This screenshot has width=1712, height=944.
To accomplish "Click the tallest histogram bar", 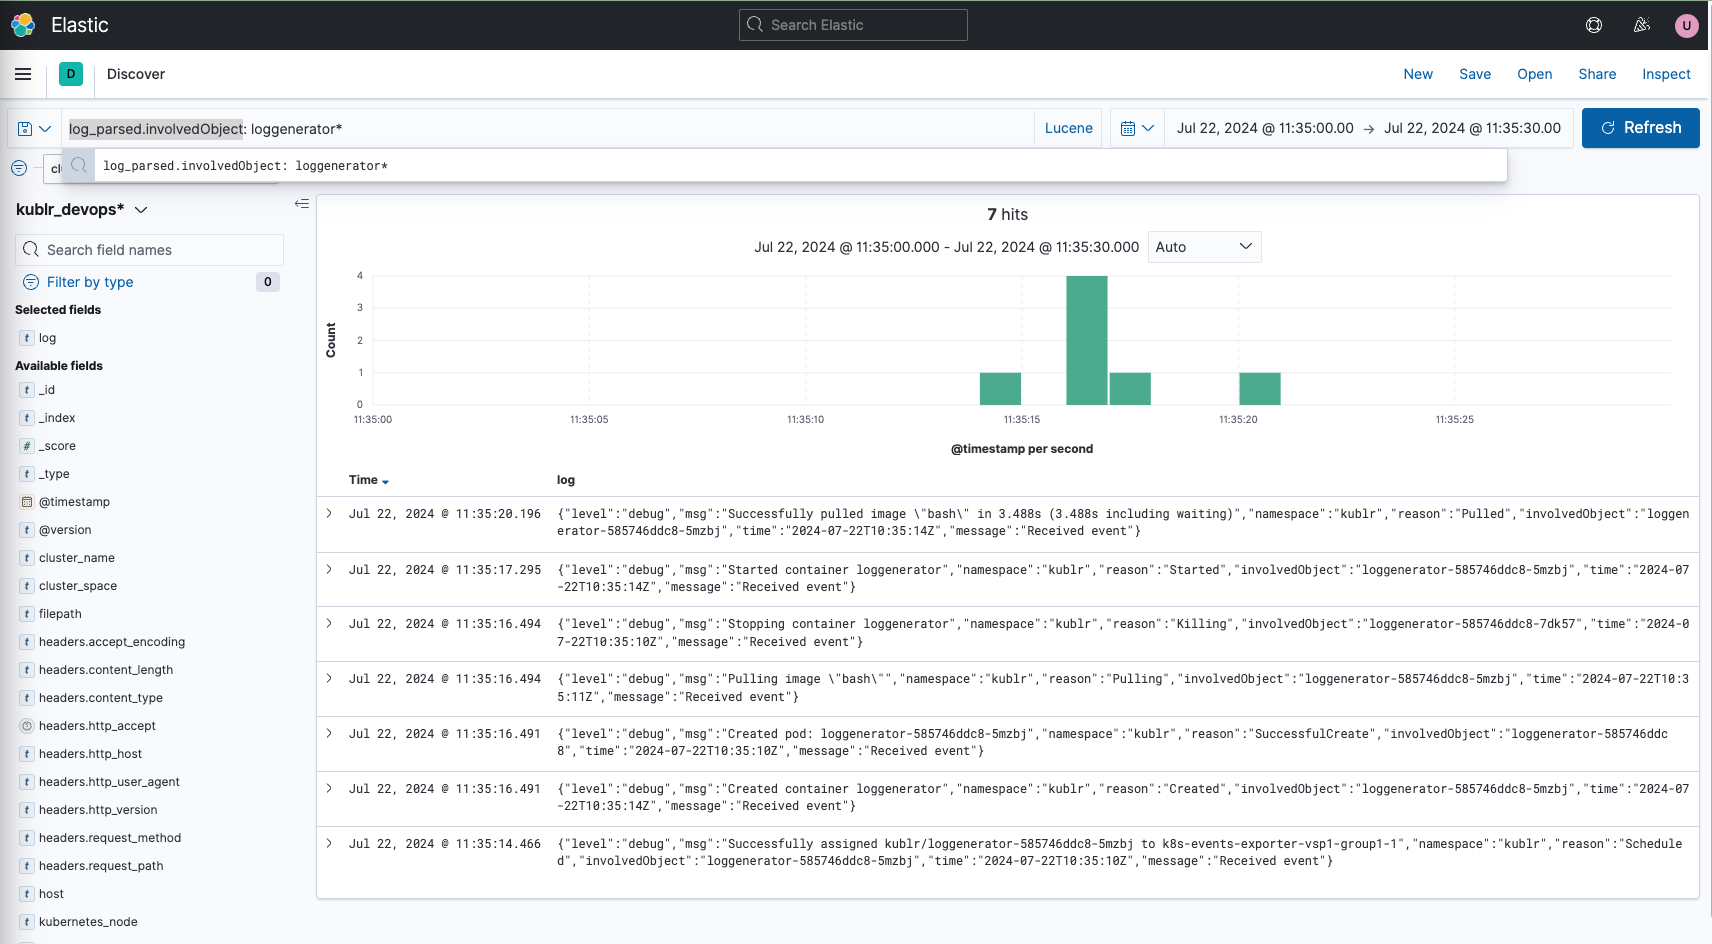I will (x=1087, y=340).
